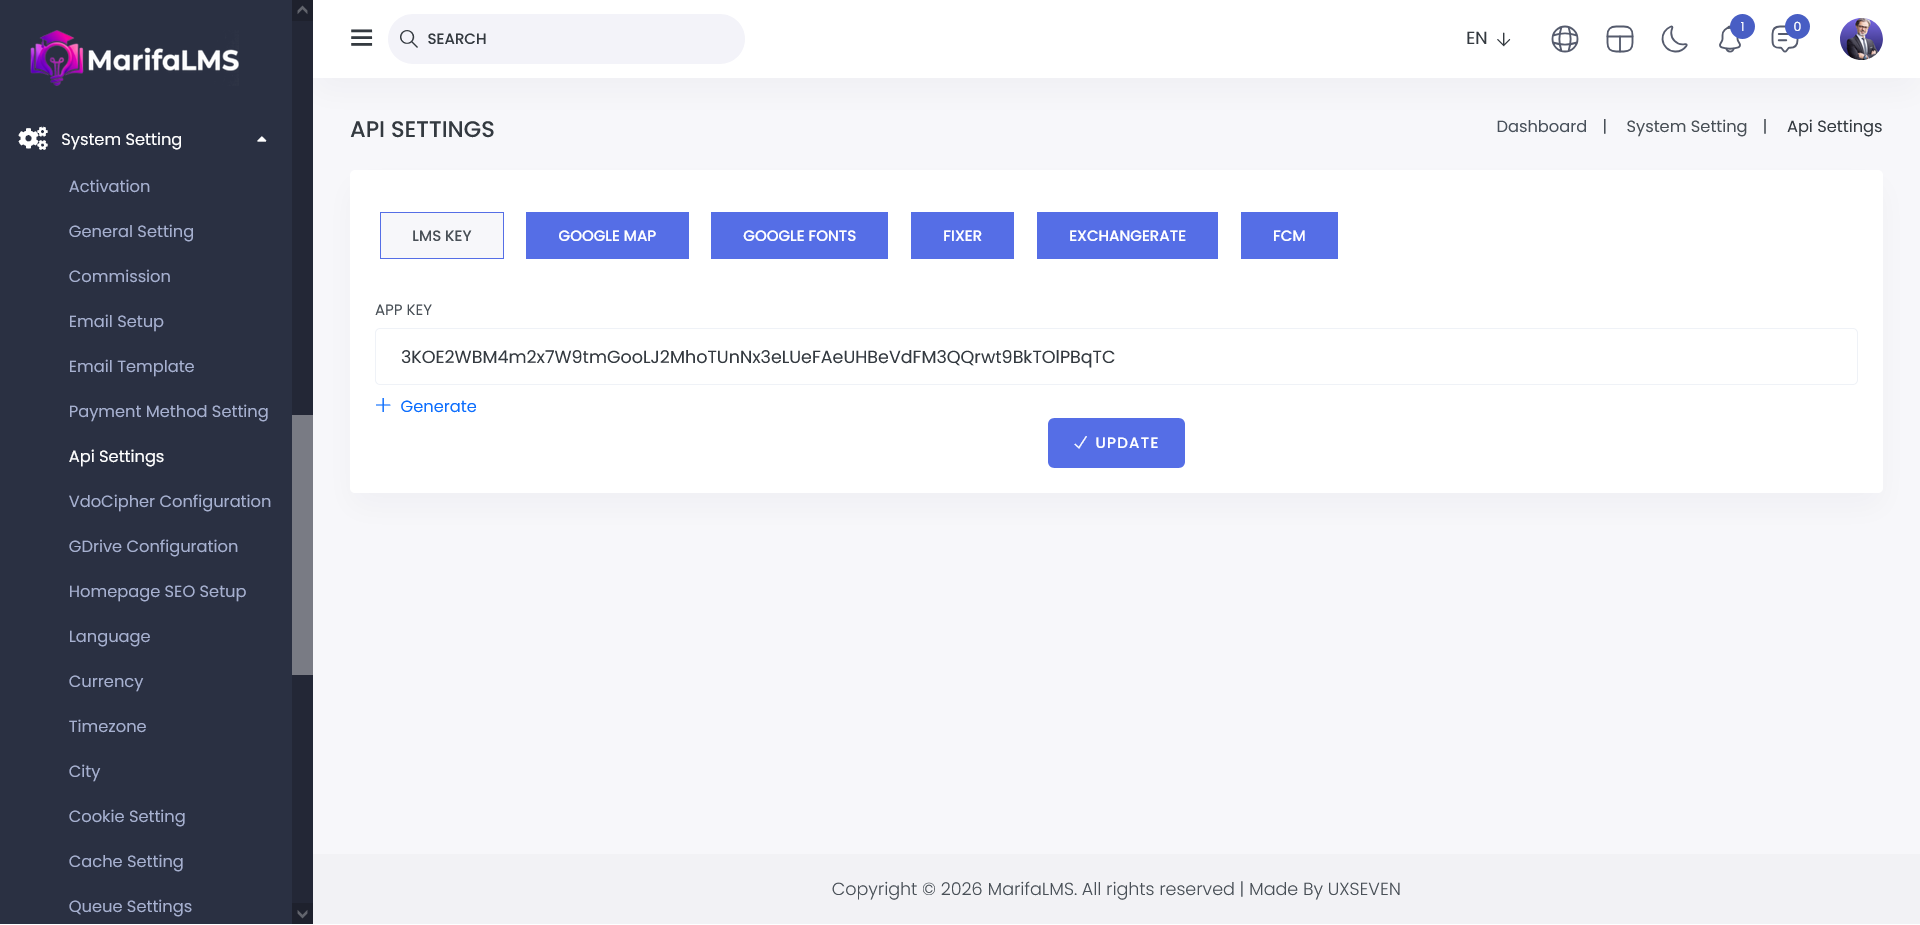The width and height of the screenshot is (1920, 925).
Task: Click Generate to create new key
Action: pyautogui.click(x=427, y=406)
